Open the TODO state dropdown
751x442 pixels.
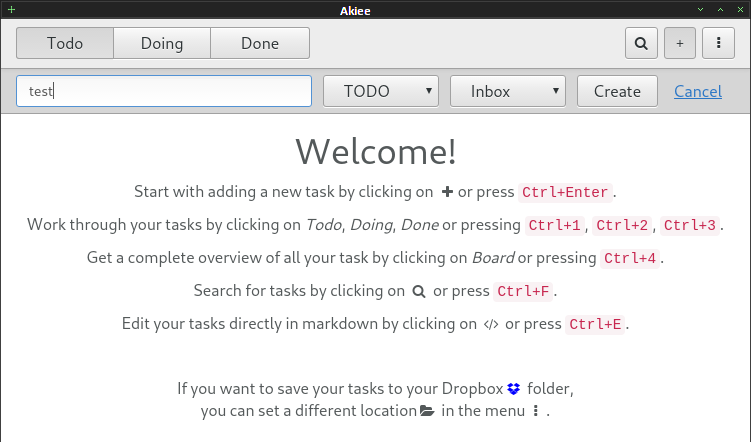tap(381, 91)
